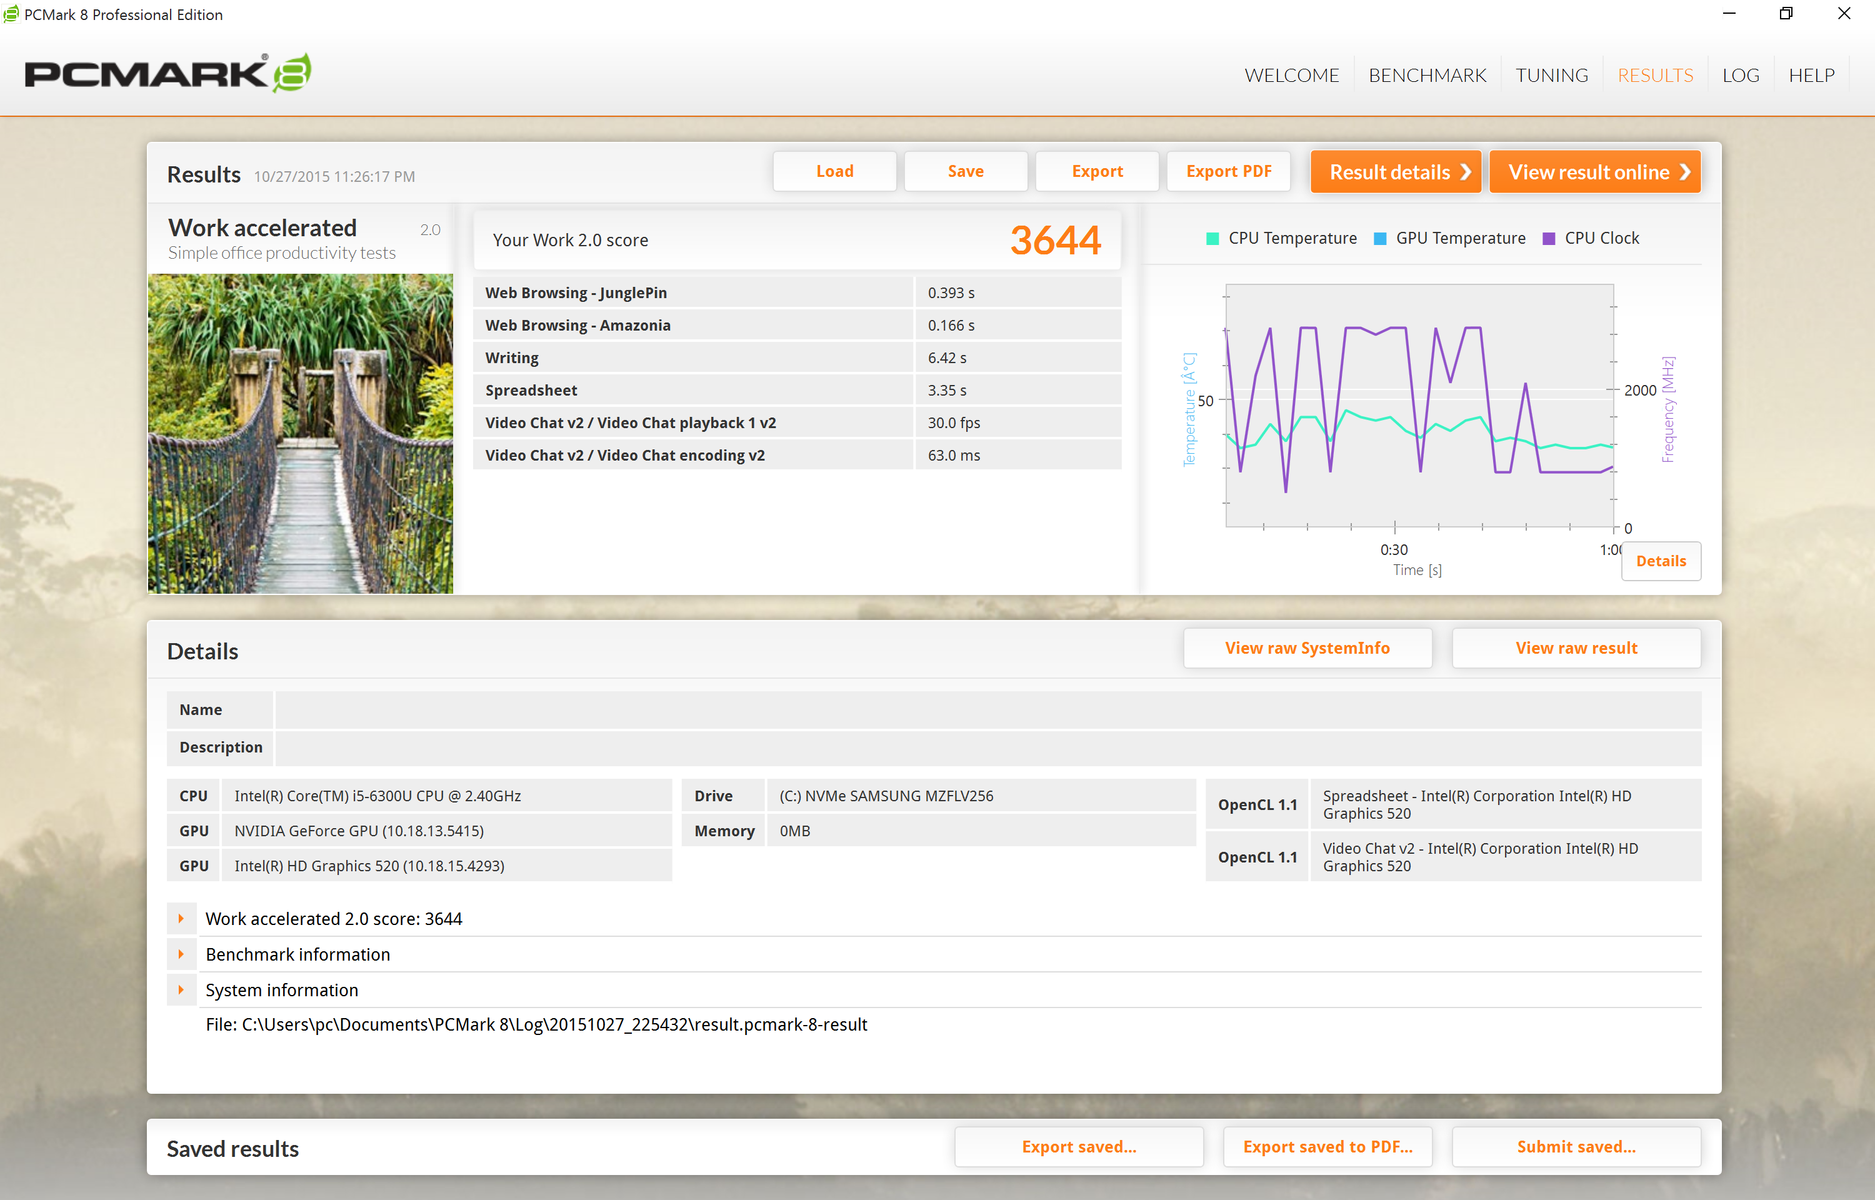Select the Spreadsheet result row
The width and height of the screenshot is (1875, 1200).
[797, 390]
